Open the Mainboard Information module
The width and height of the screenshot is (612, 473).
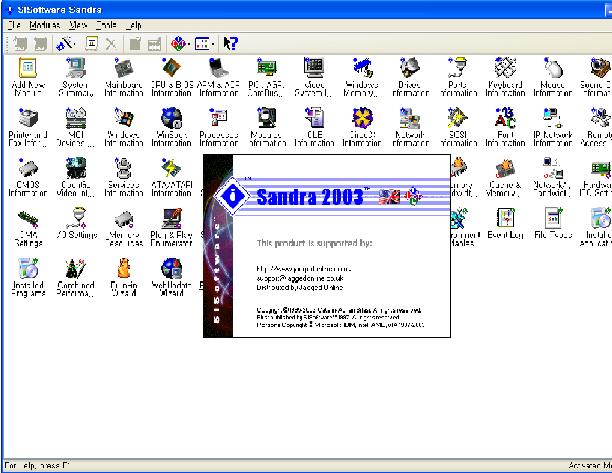click(123, 77)
